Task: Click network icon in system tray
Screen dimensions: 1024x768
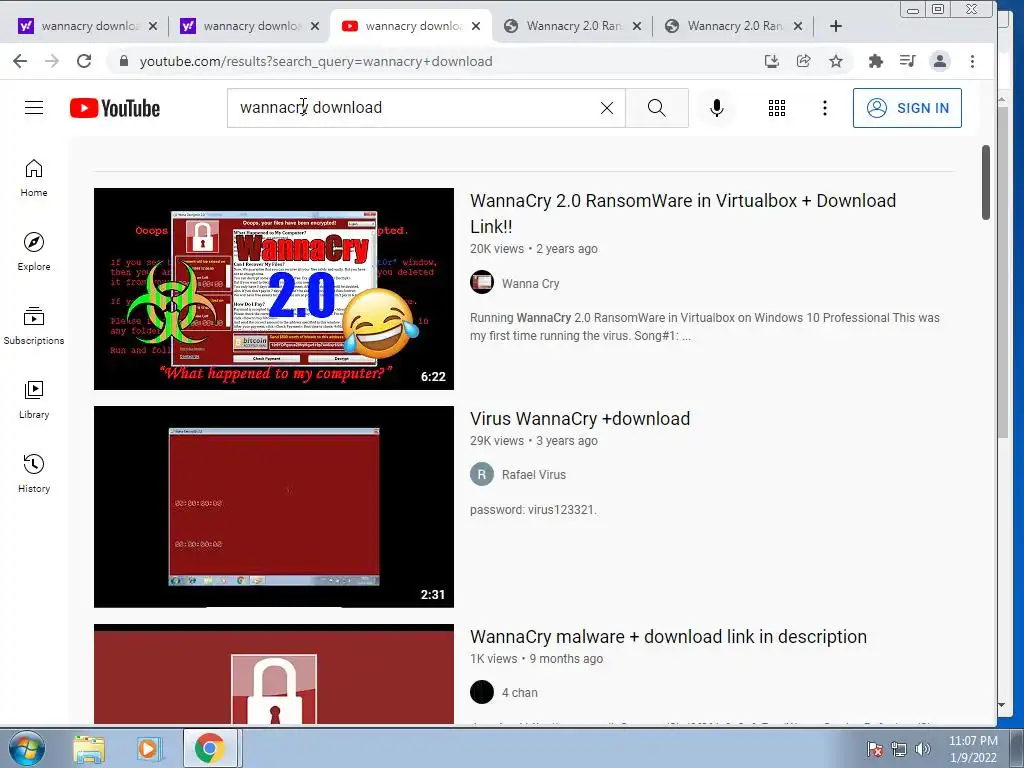Action: [899, 749]
